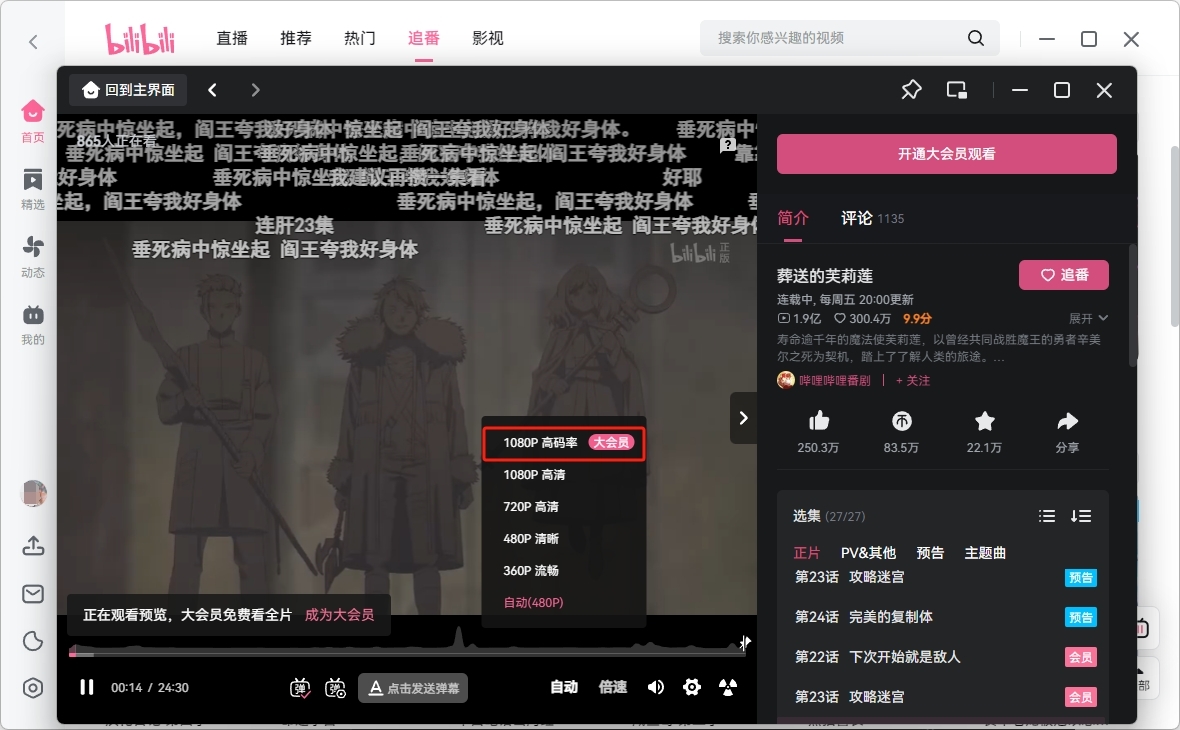Image resolution: width=1180 pixels, height=730 pixels.
Task: Click the user avatar in sidebar
Action: click(x=33, y=494)
